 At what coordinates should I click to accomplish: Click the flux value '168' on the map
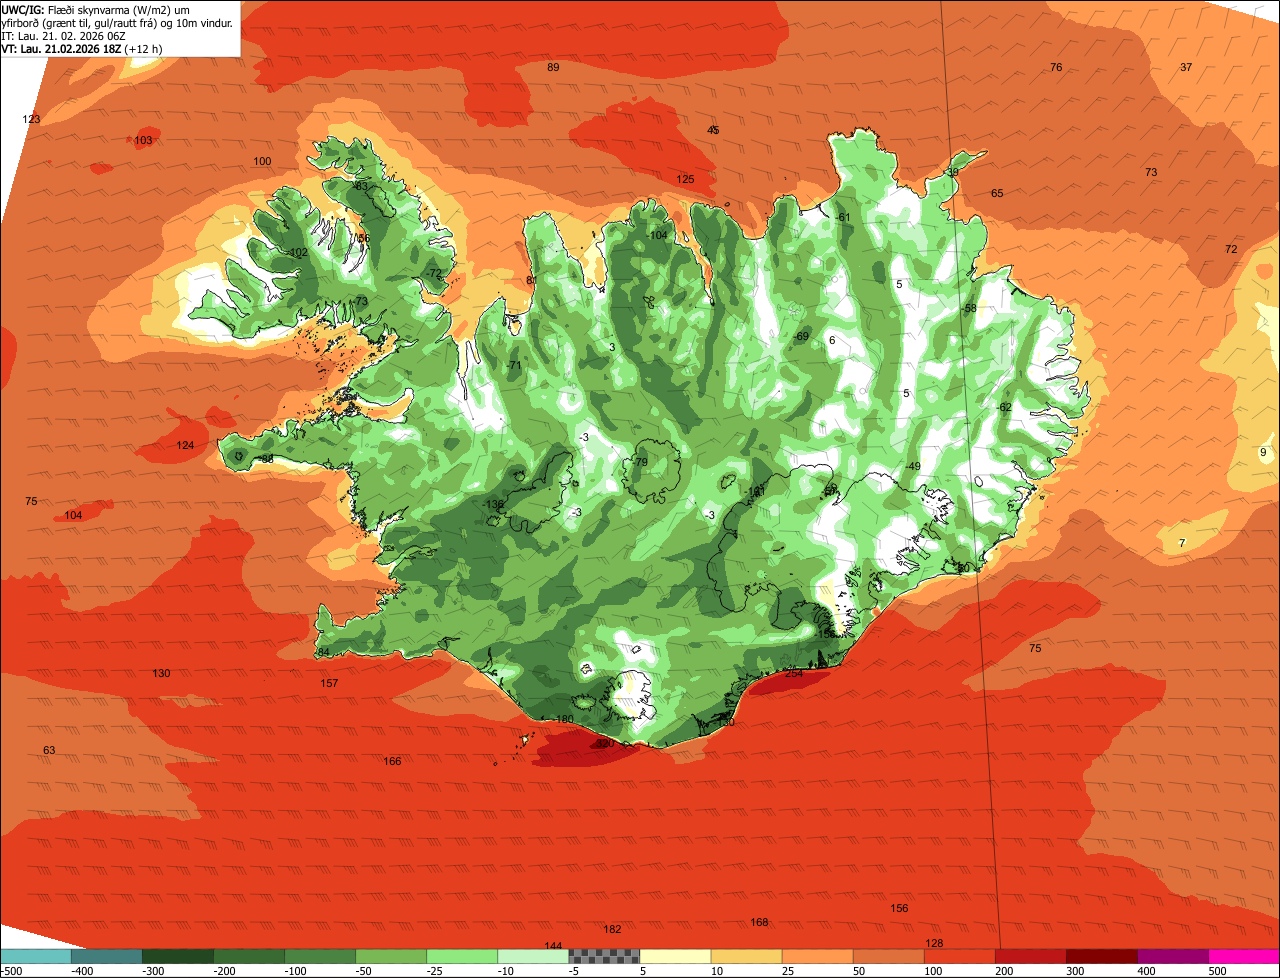tap(760, 922)
